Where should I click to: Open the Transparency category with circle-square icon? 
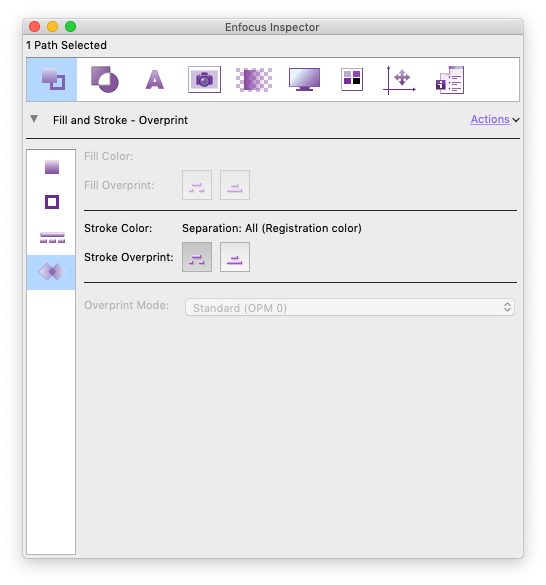pos(104,79)
